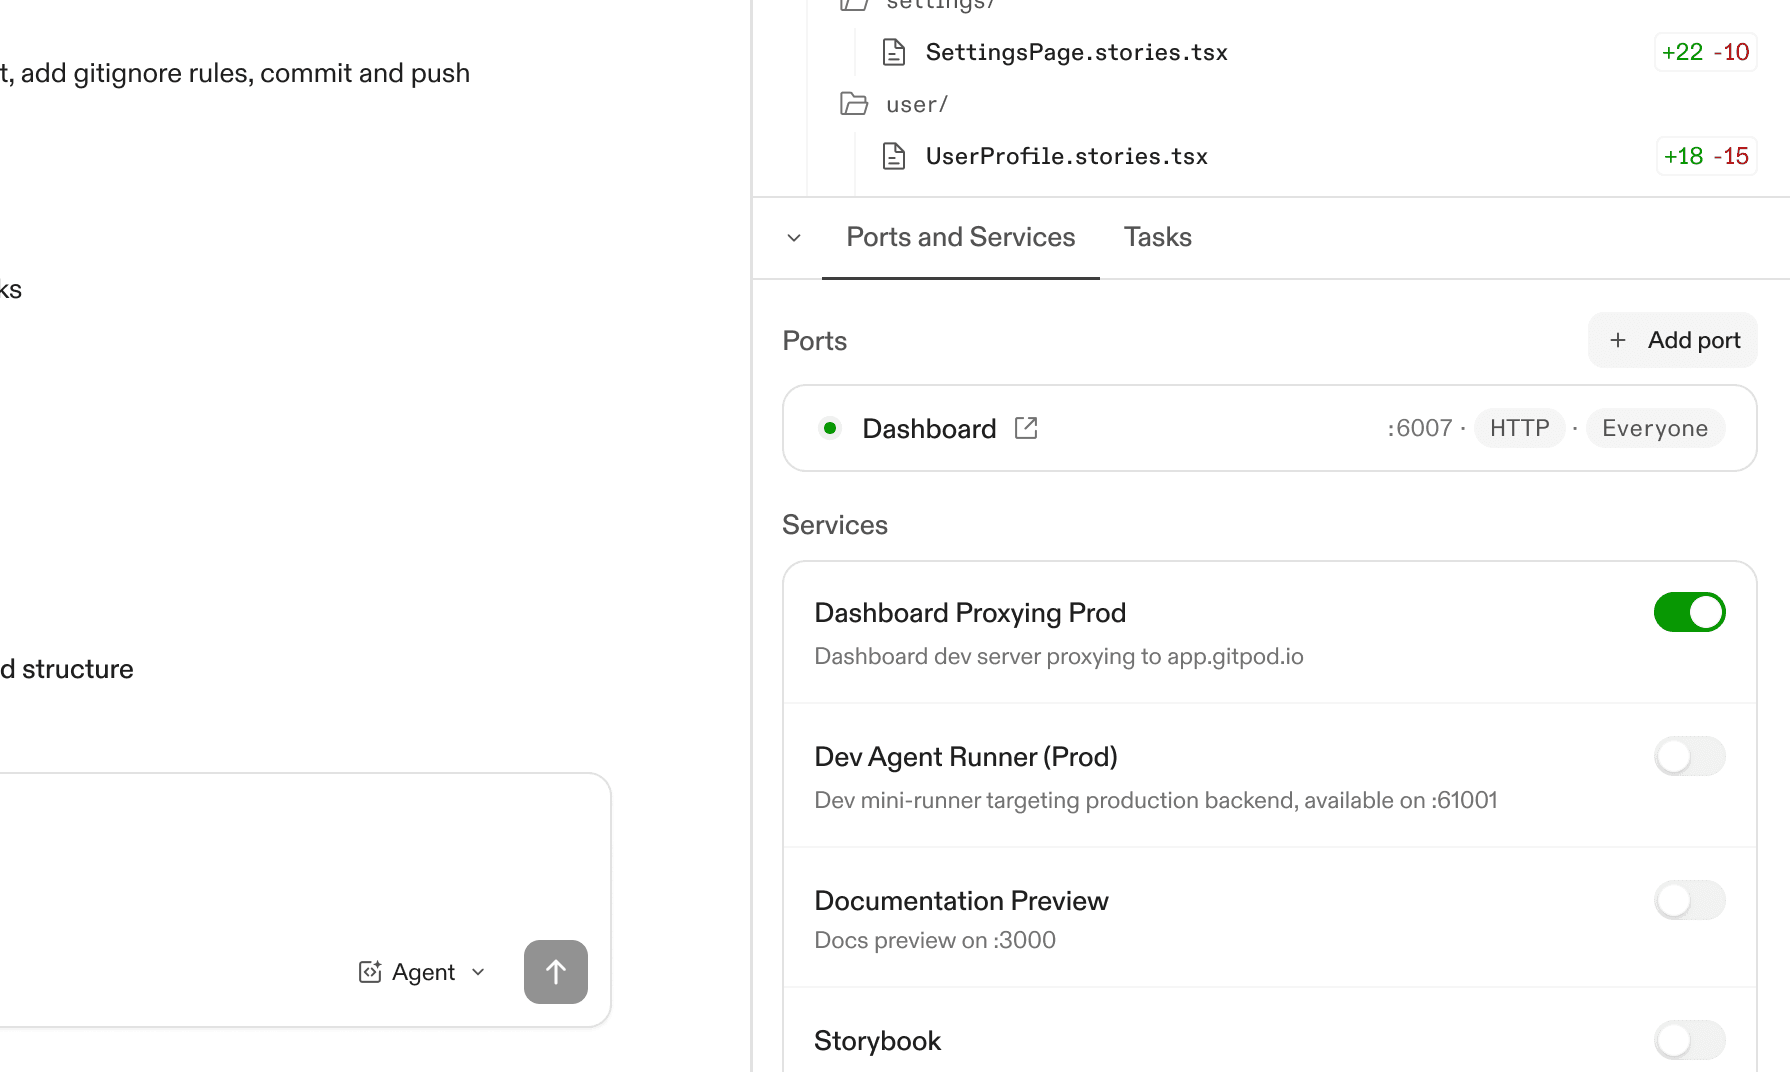Click the green status dot for Dashboard port
1790x1072 pixels.
(830, 427)
